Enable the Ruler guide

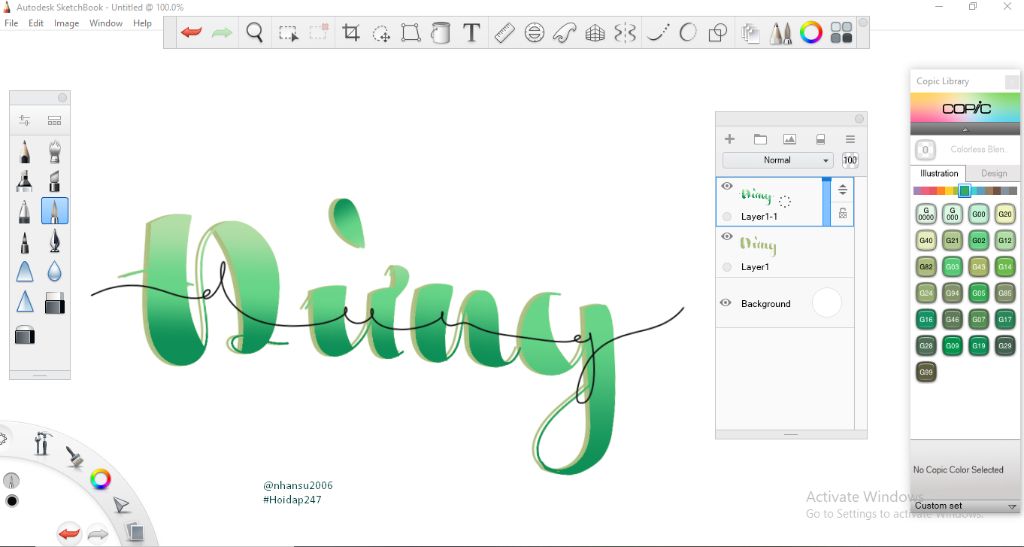pos(504,32)
